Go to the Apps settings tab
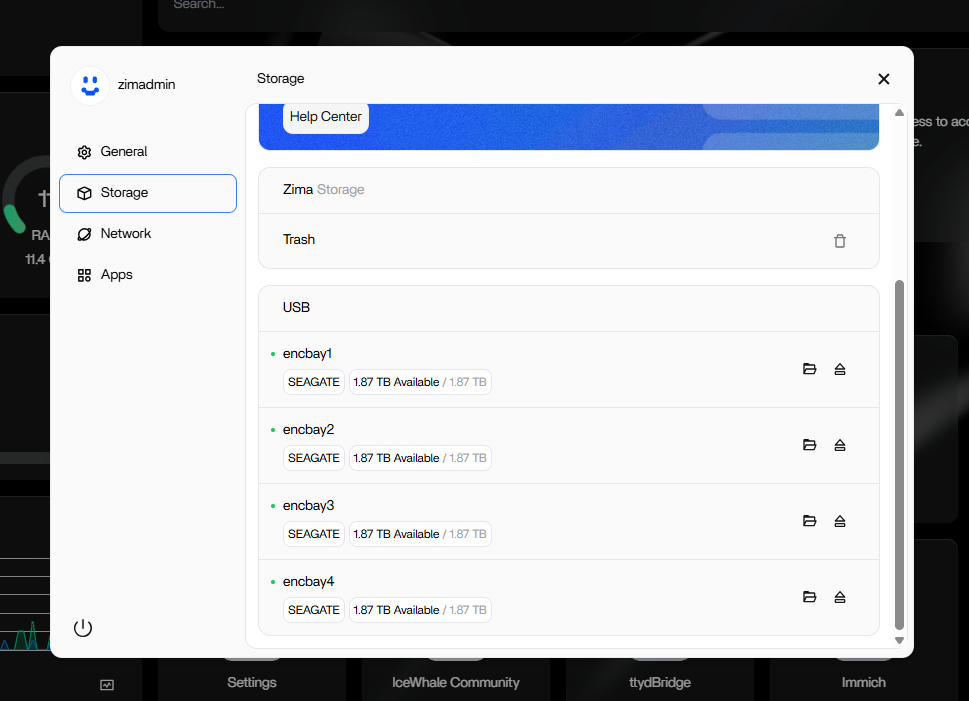969x701 pixels. click(116, 275)
